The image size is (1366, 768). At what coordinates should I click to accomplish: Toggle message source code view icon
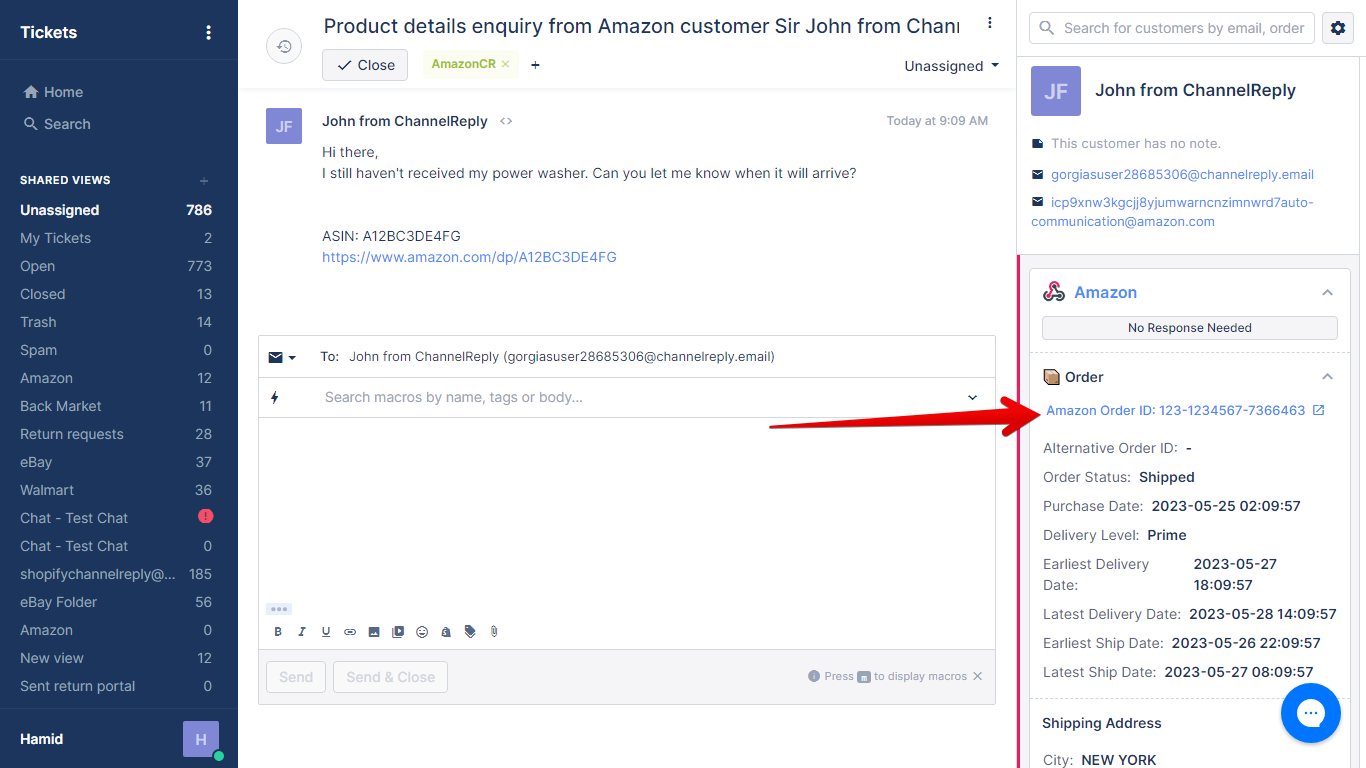[506, 121]
